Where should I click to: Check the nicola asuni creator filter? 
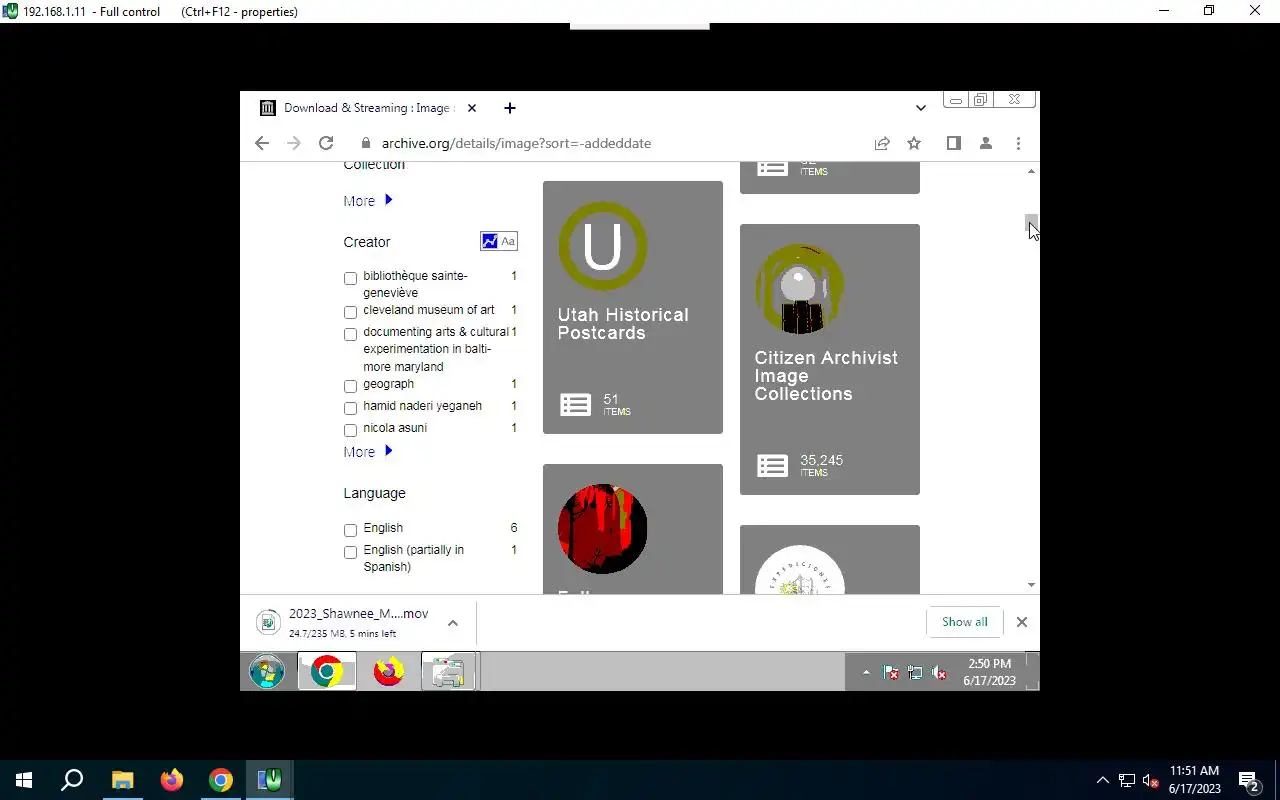pos(350,430)
